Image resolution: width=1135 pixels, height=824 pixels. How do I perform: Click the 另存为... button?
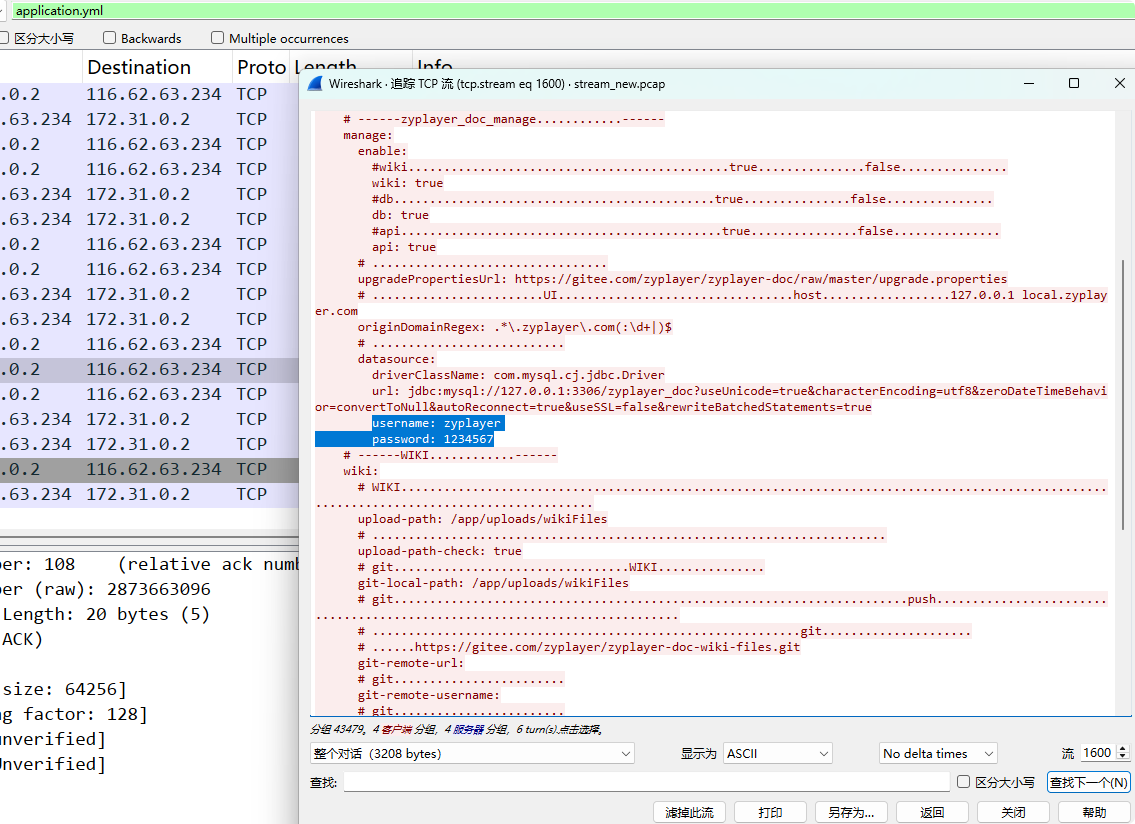pos(851,812)
